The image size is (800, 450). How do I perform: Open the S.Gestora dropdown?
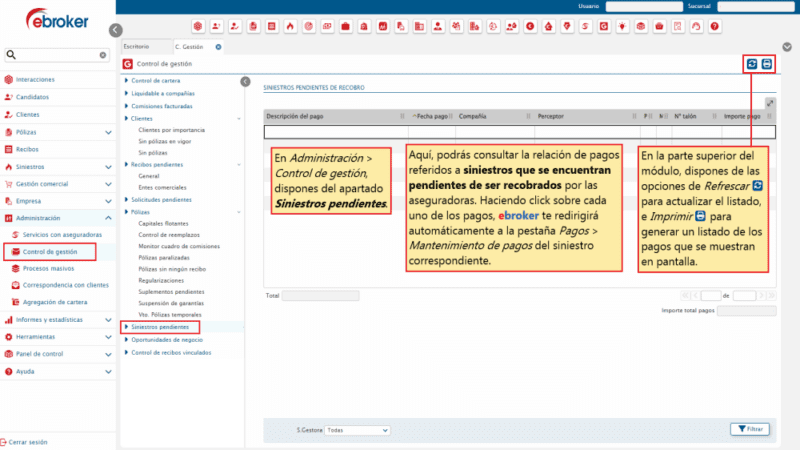click(x=357, y=430)
